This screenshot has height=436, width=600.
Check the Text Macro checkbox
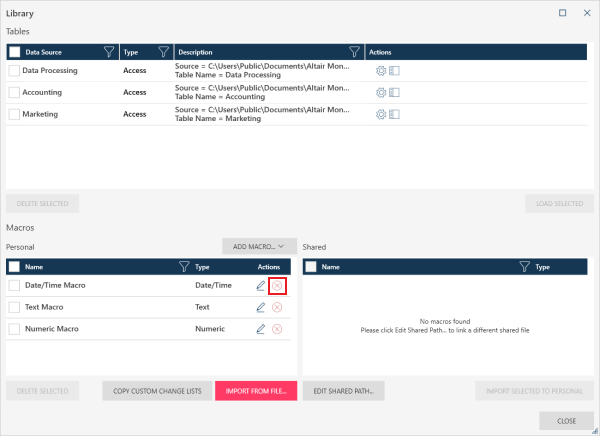click(x=14, y=308)
